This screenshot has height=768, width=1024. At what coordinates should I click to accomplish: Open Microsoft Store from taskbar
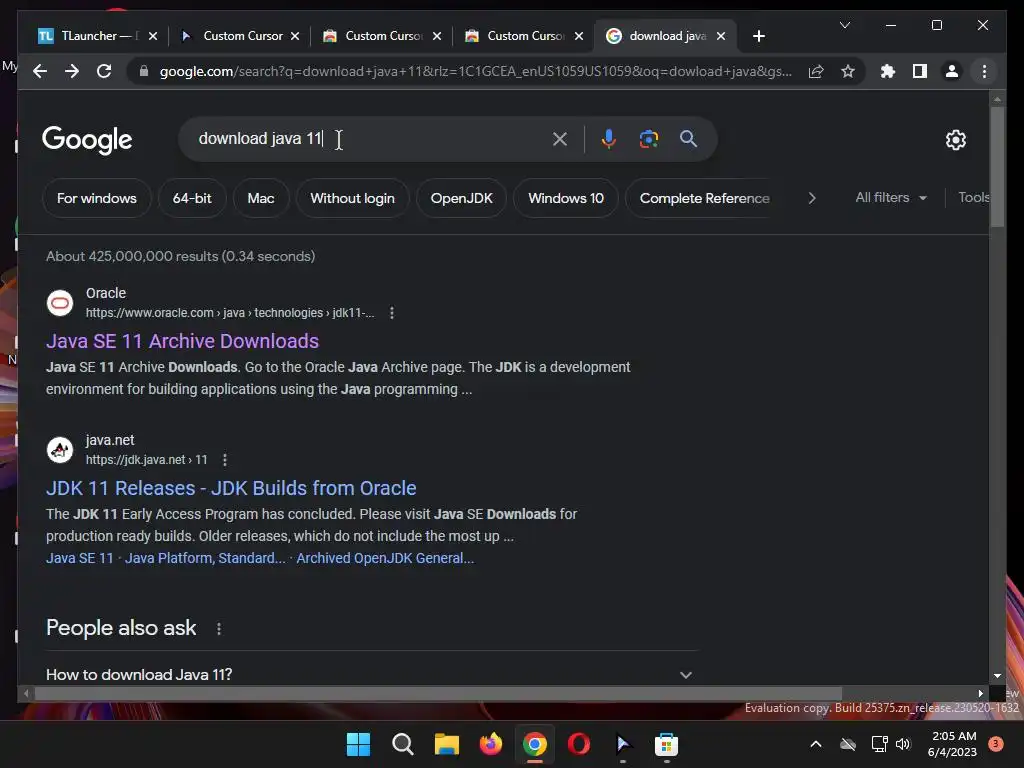666,744
